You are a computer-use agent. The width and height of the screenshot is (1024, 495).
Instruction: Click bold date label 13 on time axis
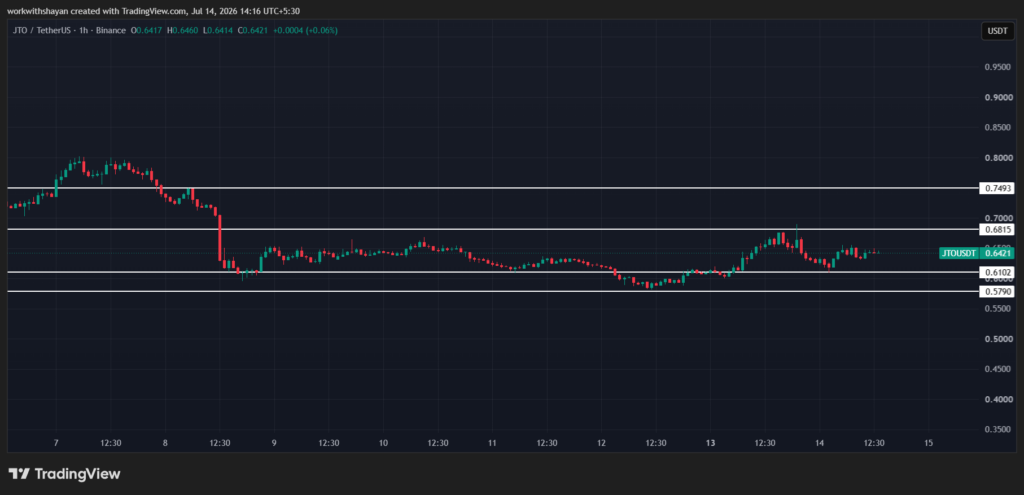point(711,443)
